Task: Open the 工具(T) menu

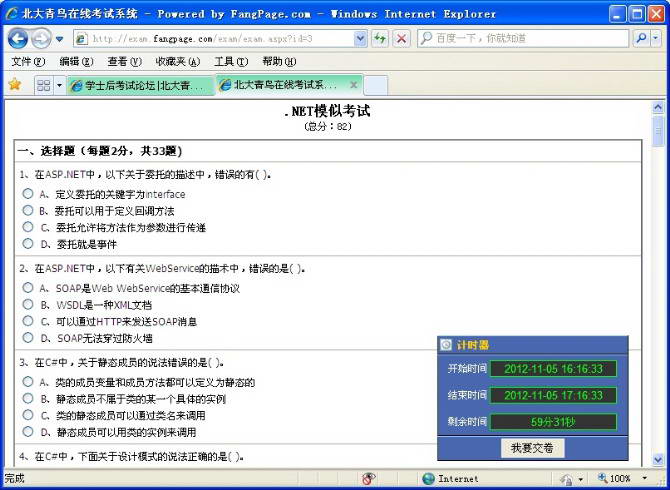Action: coord(231,62)
